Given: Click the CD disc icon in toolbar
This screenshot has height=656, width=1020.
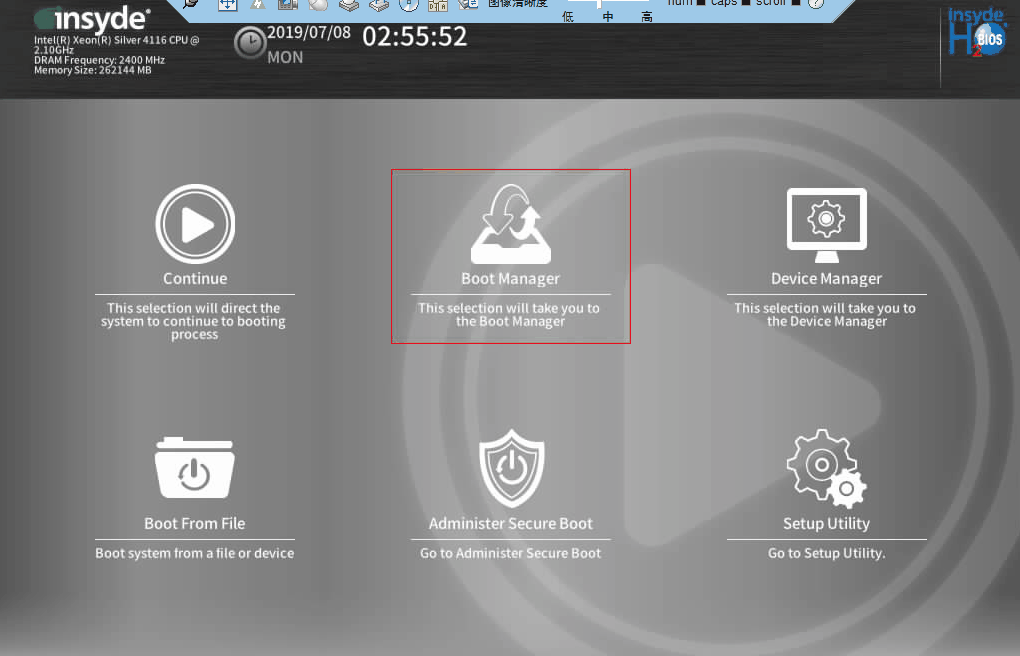Looking at the screenshot, I should coord(316,4).
